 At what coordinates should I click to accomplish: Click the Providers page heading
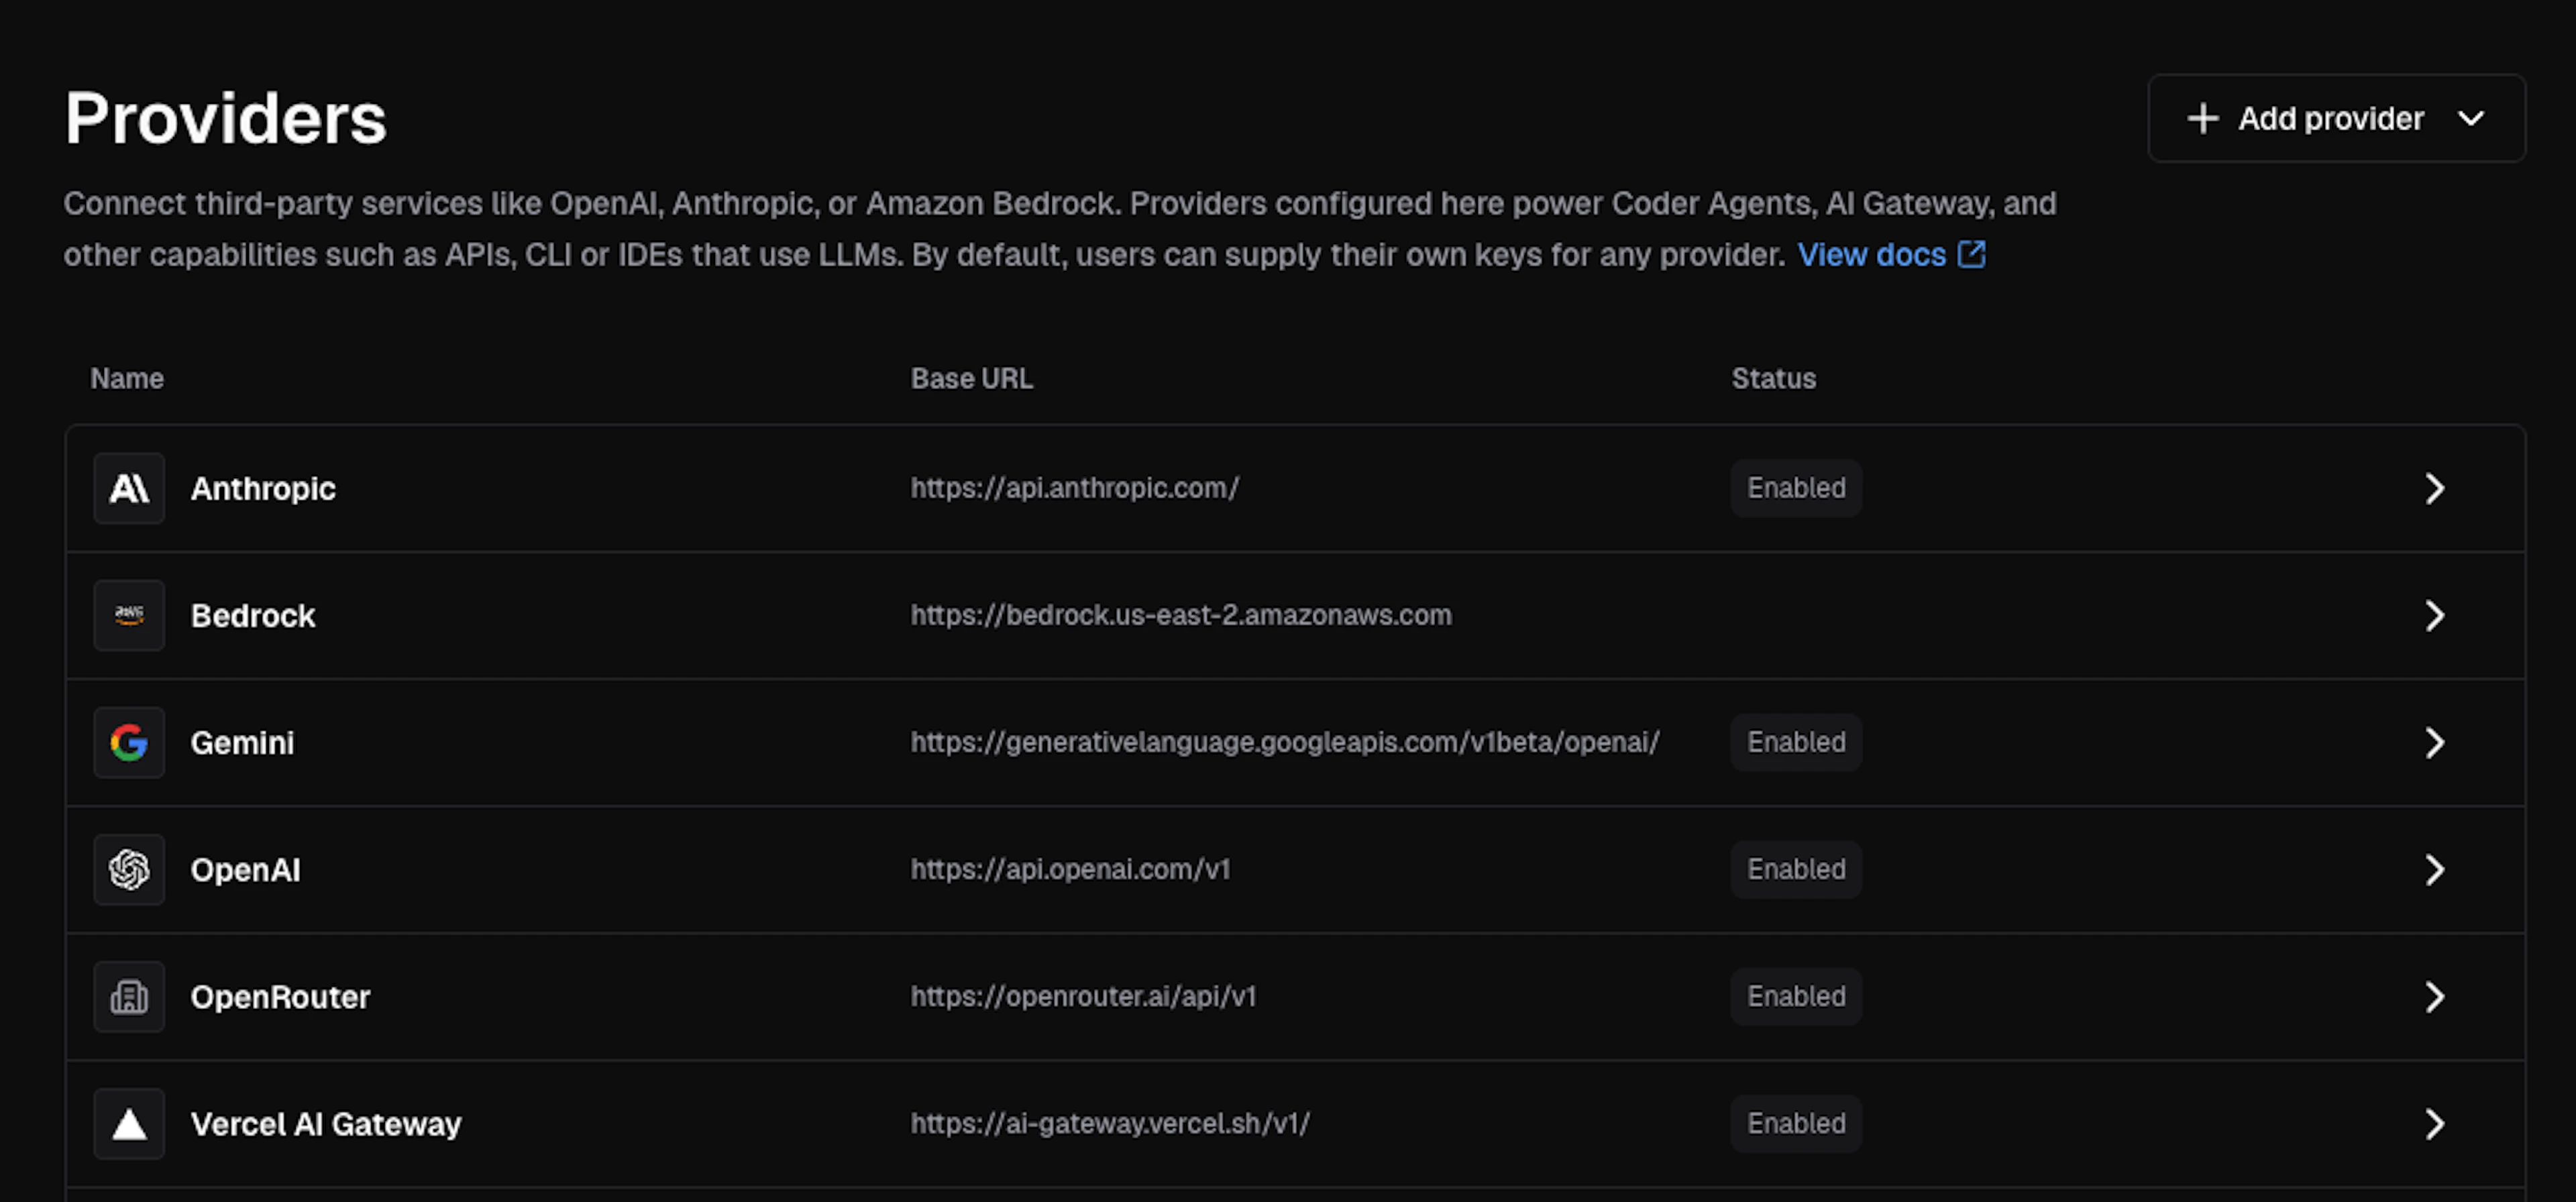coord(225,118)
